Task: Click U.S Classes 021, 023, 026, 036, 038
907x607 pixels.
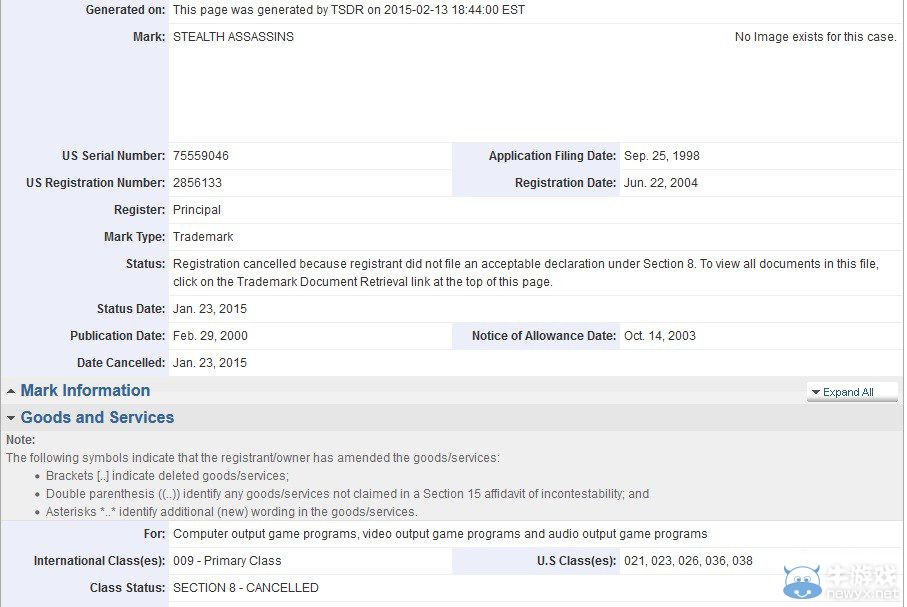Action: point(688,561)
